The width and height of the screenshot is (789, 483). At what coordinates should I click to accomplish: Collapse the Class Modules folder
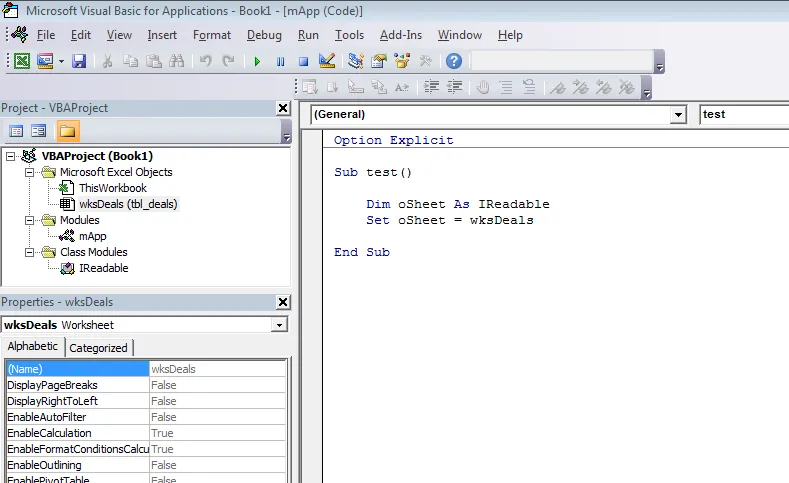click(30, 253)
